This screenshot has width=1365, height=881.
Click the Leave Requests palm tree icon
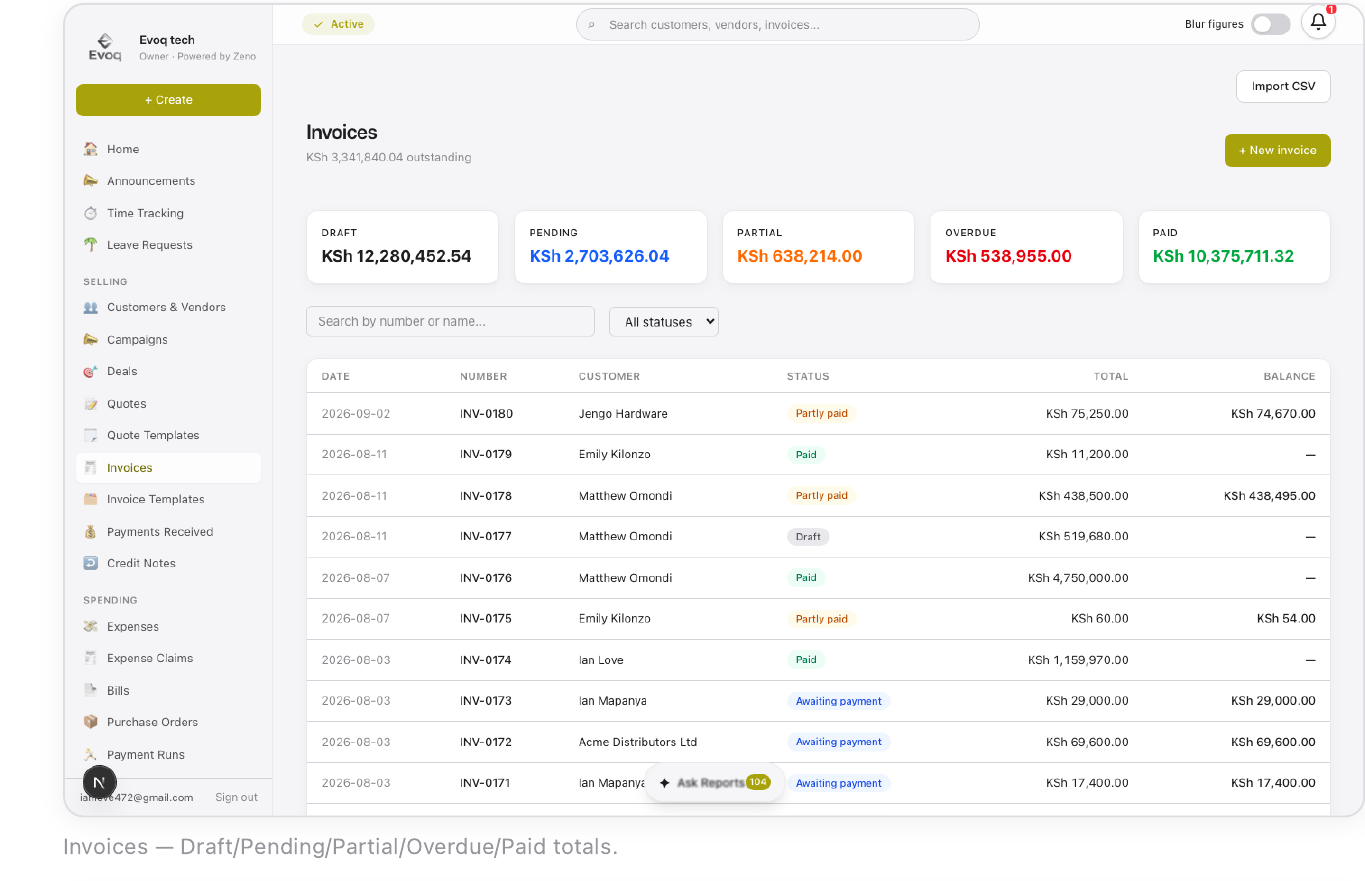pyautogui.click(x=91, y=245)
